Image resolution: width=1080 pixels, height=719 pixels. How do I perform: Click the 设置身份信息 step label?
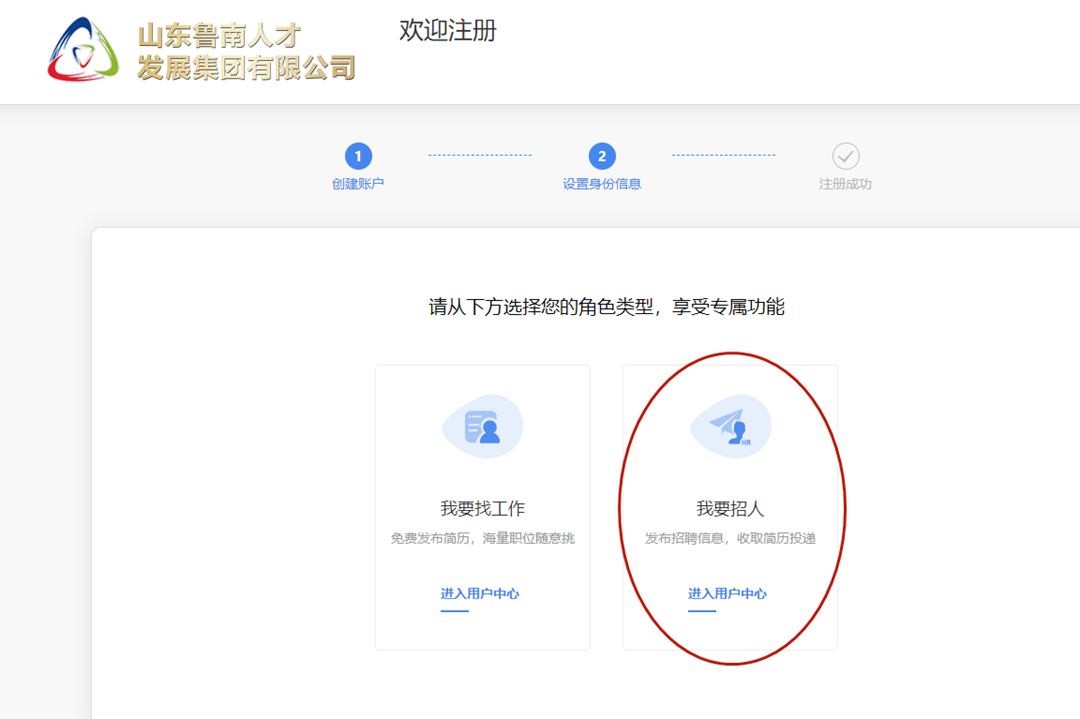[x=602, y=184]
